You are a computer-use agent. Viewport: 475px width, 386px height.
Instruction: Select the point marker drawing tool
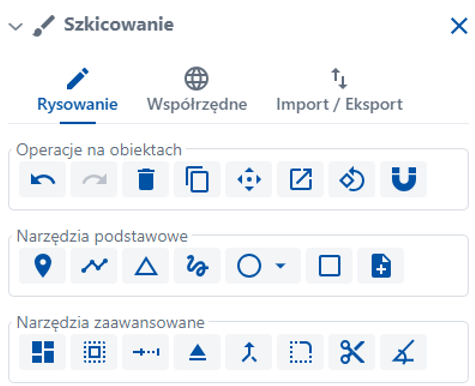pyautogui.click(x=42, y=266)
